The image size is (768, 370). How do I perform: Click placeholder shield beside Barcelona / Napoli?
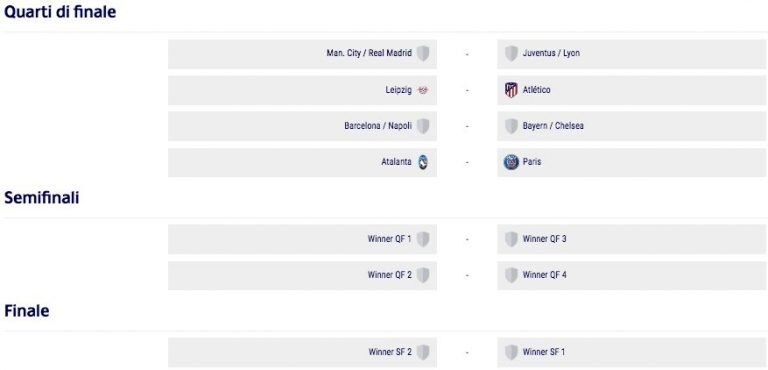[x=423, y=126]
